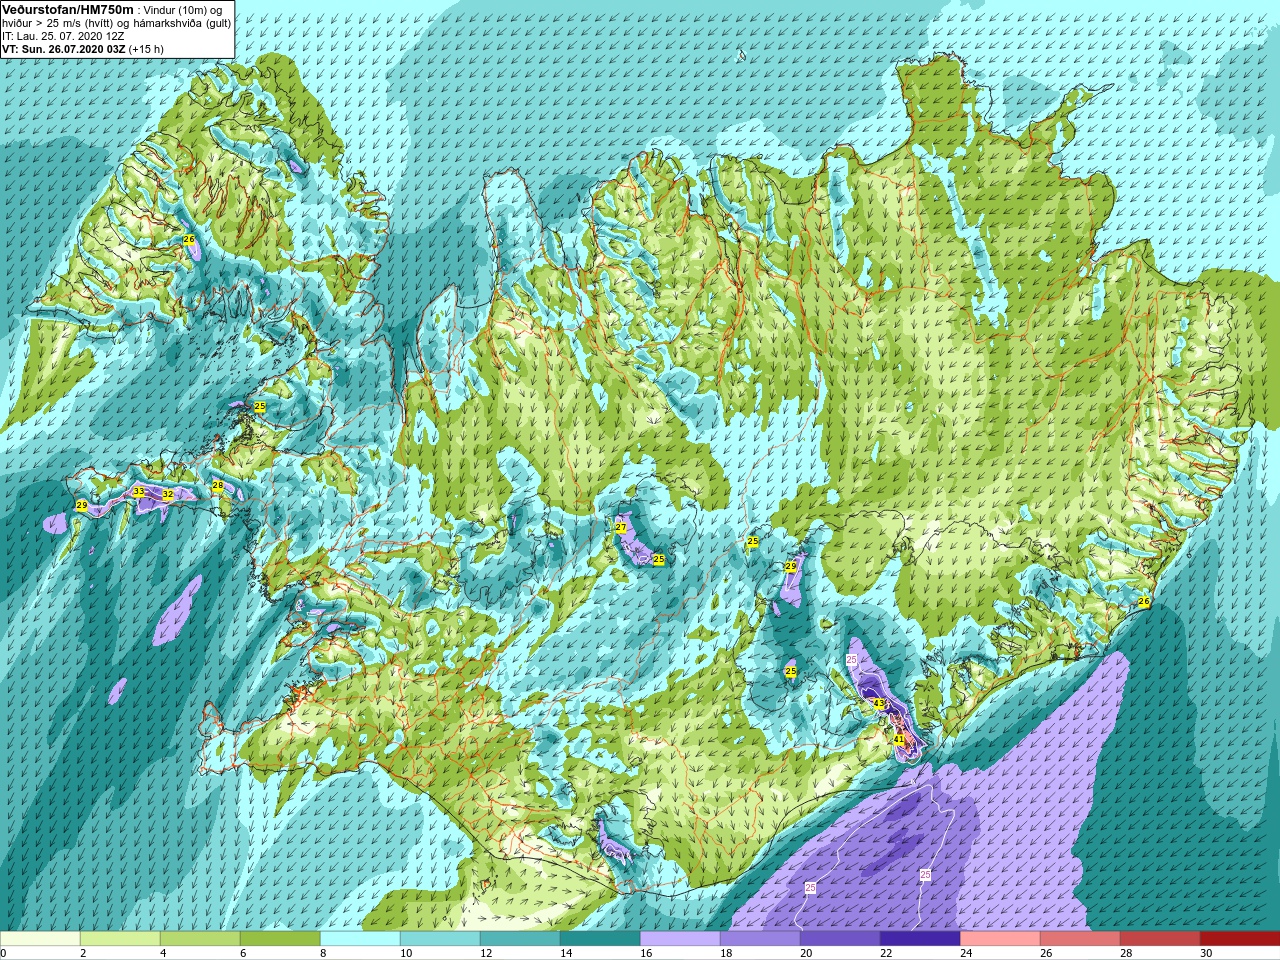
Task: Click the yellow 41 gust label
Action: (899, 740)
